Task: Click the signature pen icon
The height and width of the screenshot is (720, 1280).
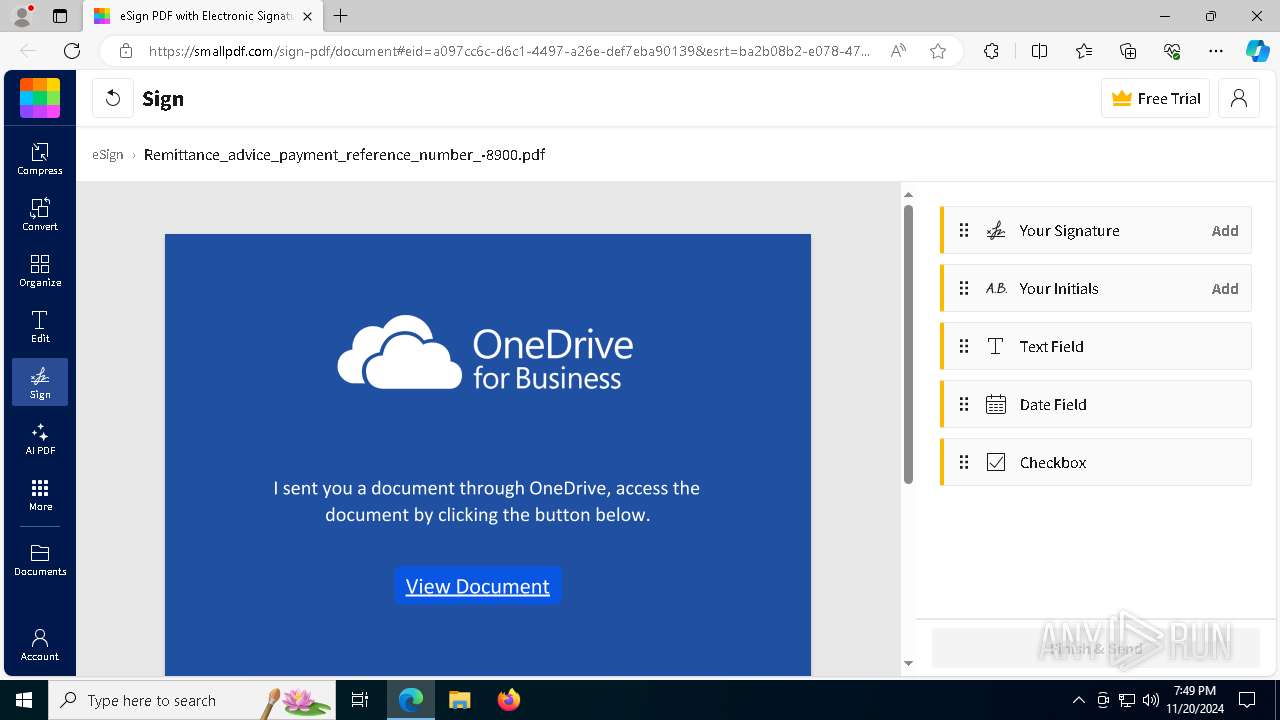Action: [x=996, y=231]
